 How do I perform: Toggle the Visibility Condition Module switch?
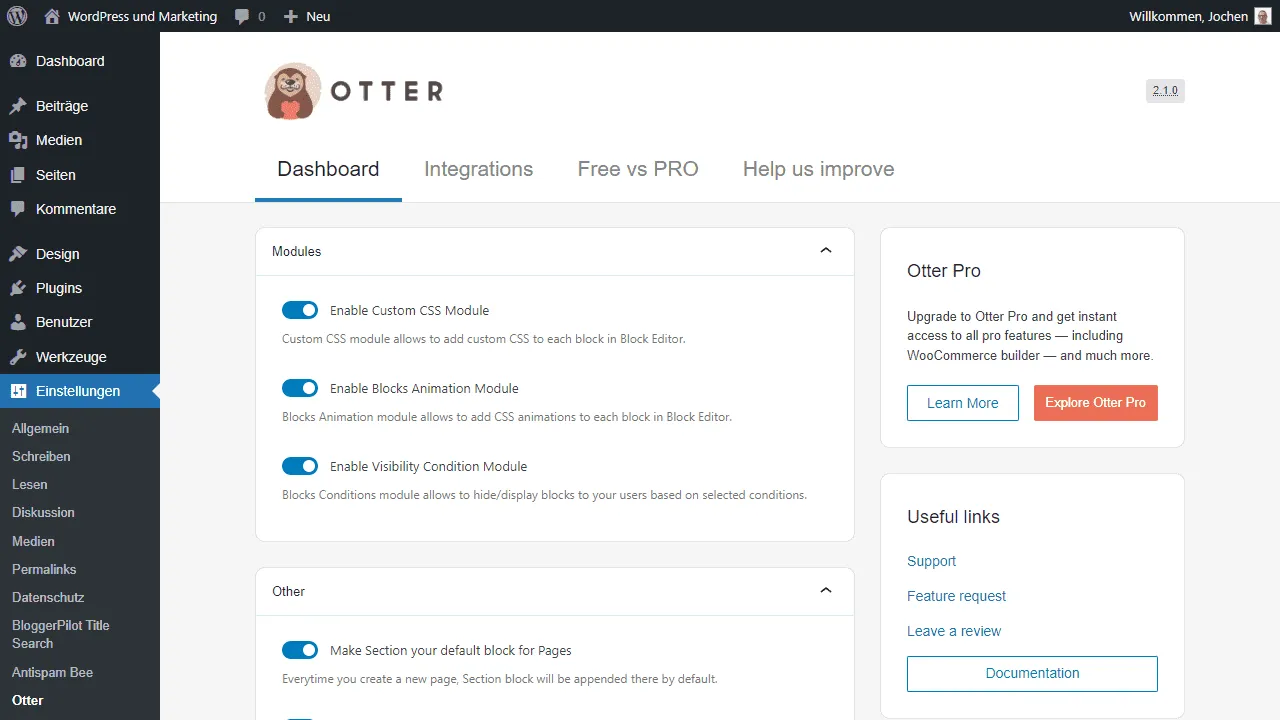[300, 466]
